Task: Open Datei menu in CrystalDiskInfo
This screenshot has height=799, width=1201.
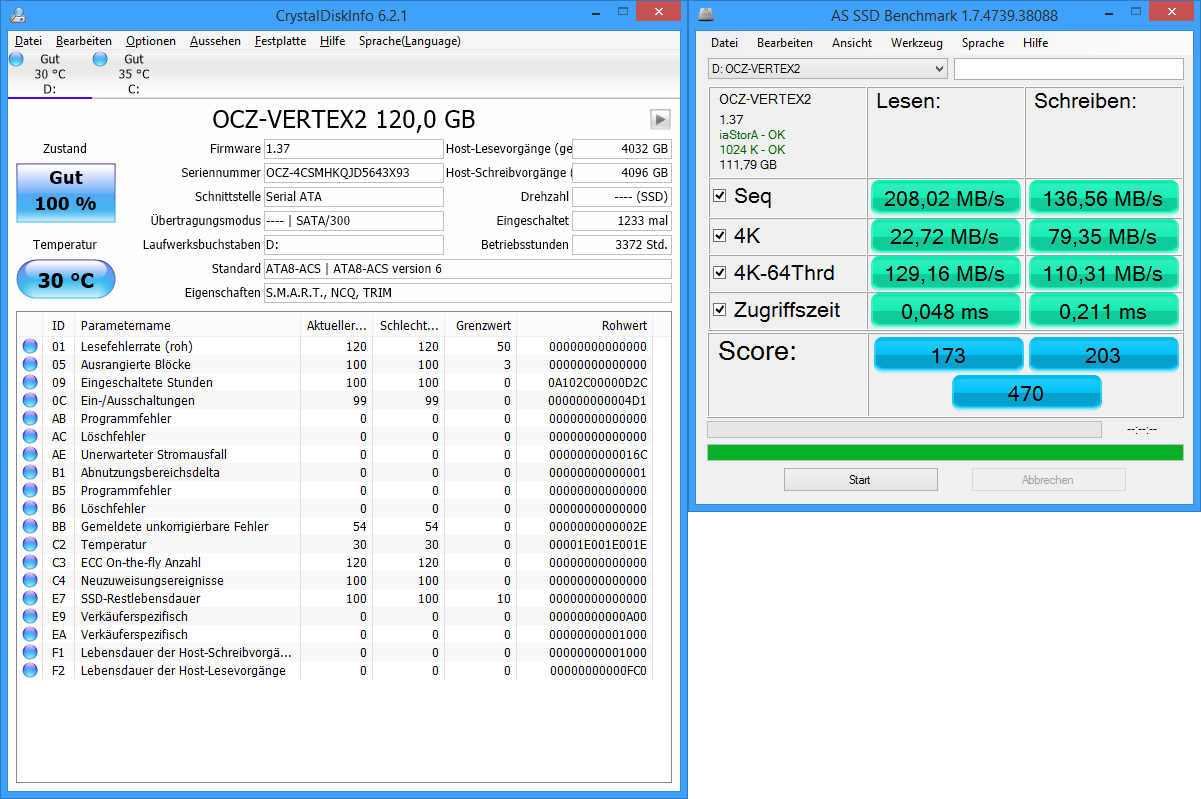Action: (28, 41)
